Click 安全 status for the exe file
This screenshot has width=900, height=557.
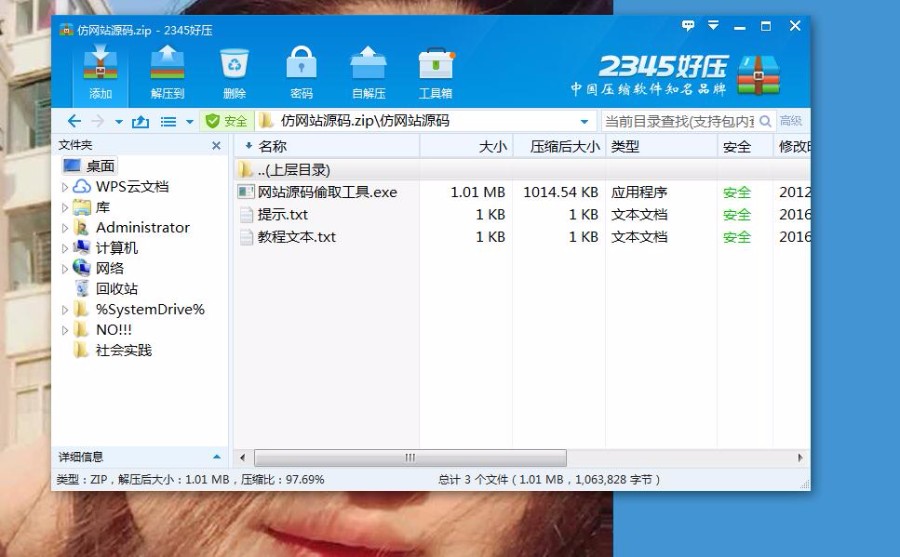click(737, 192)
